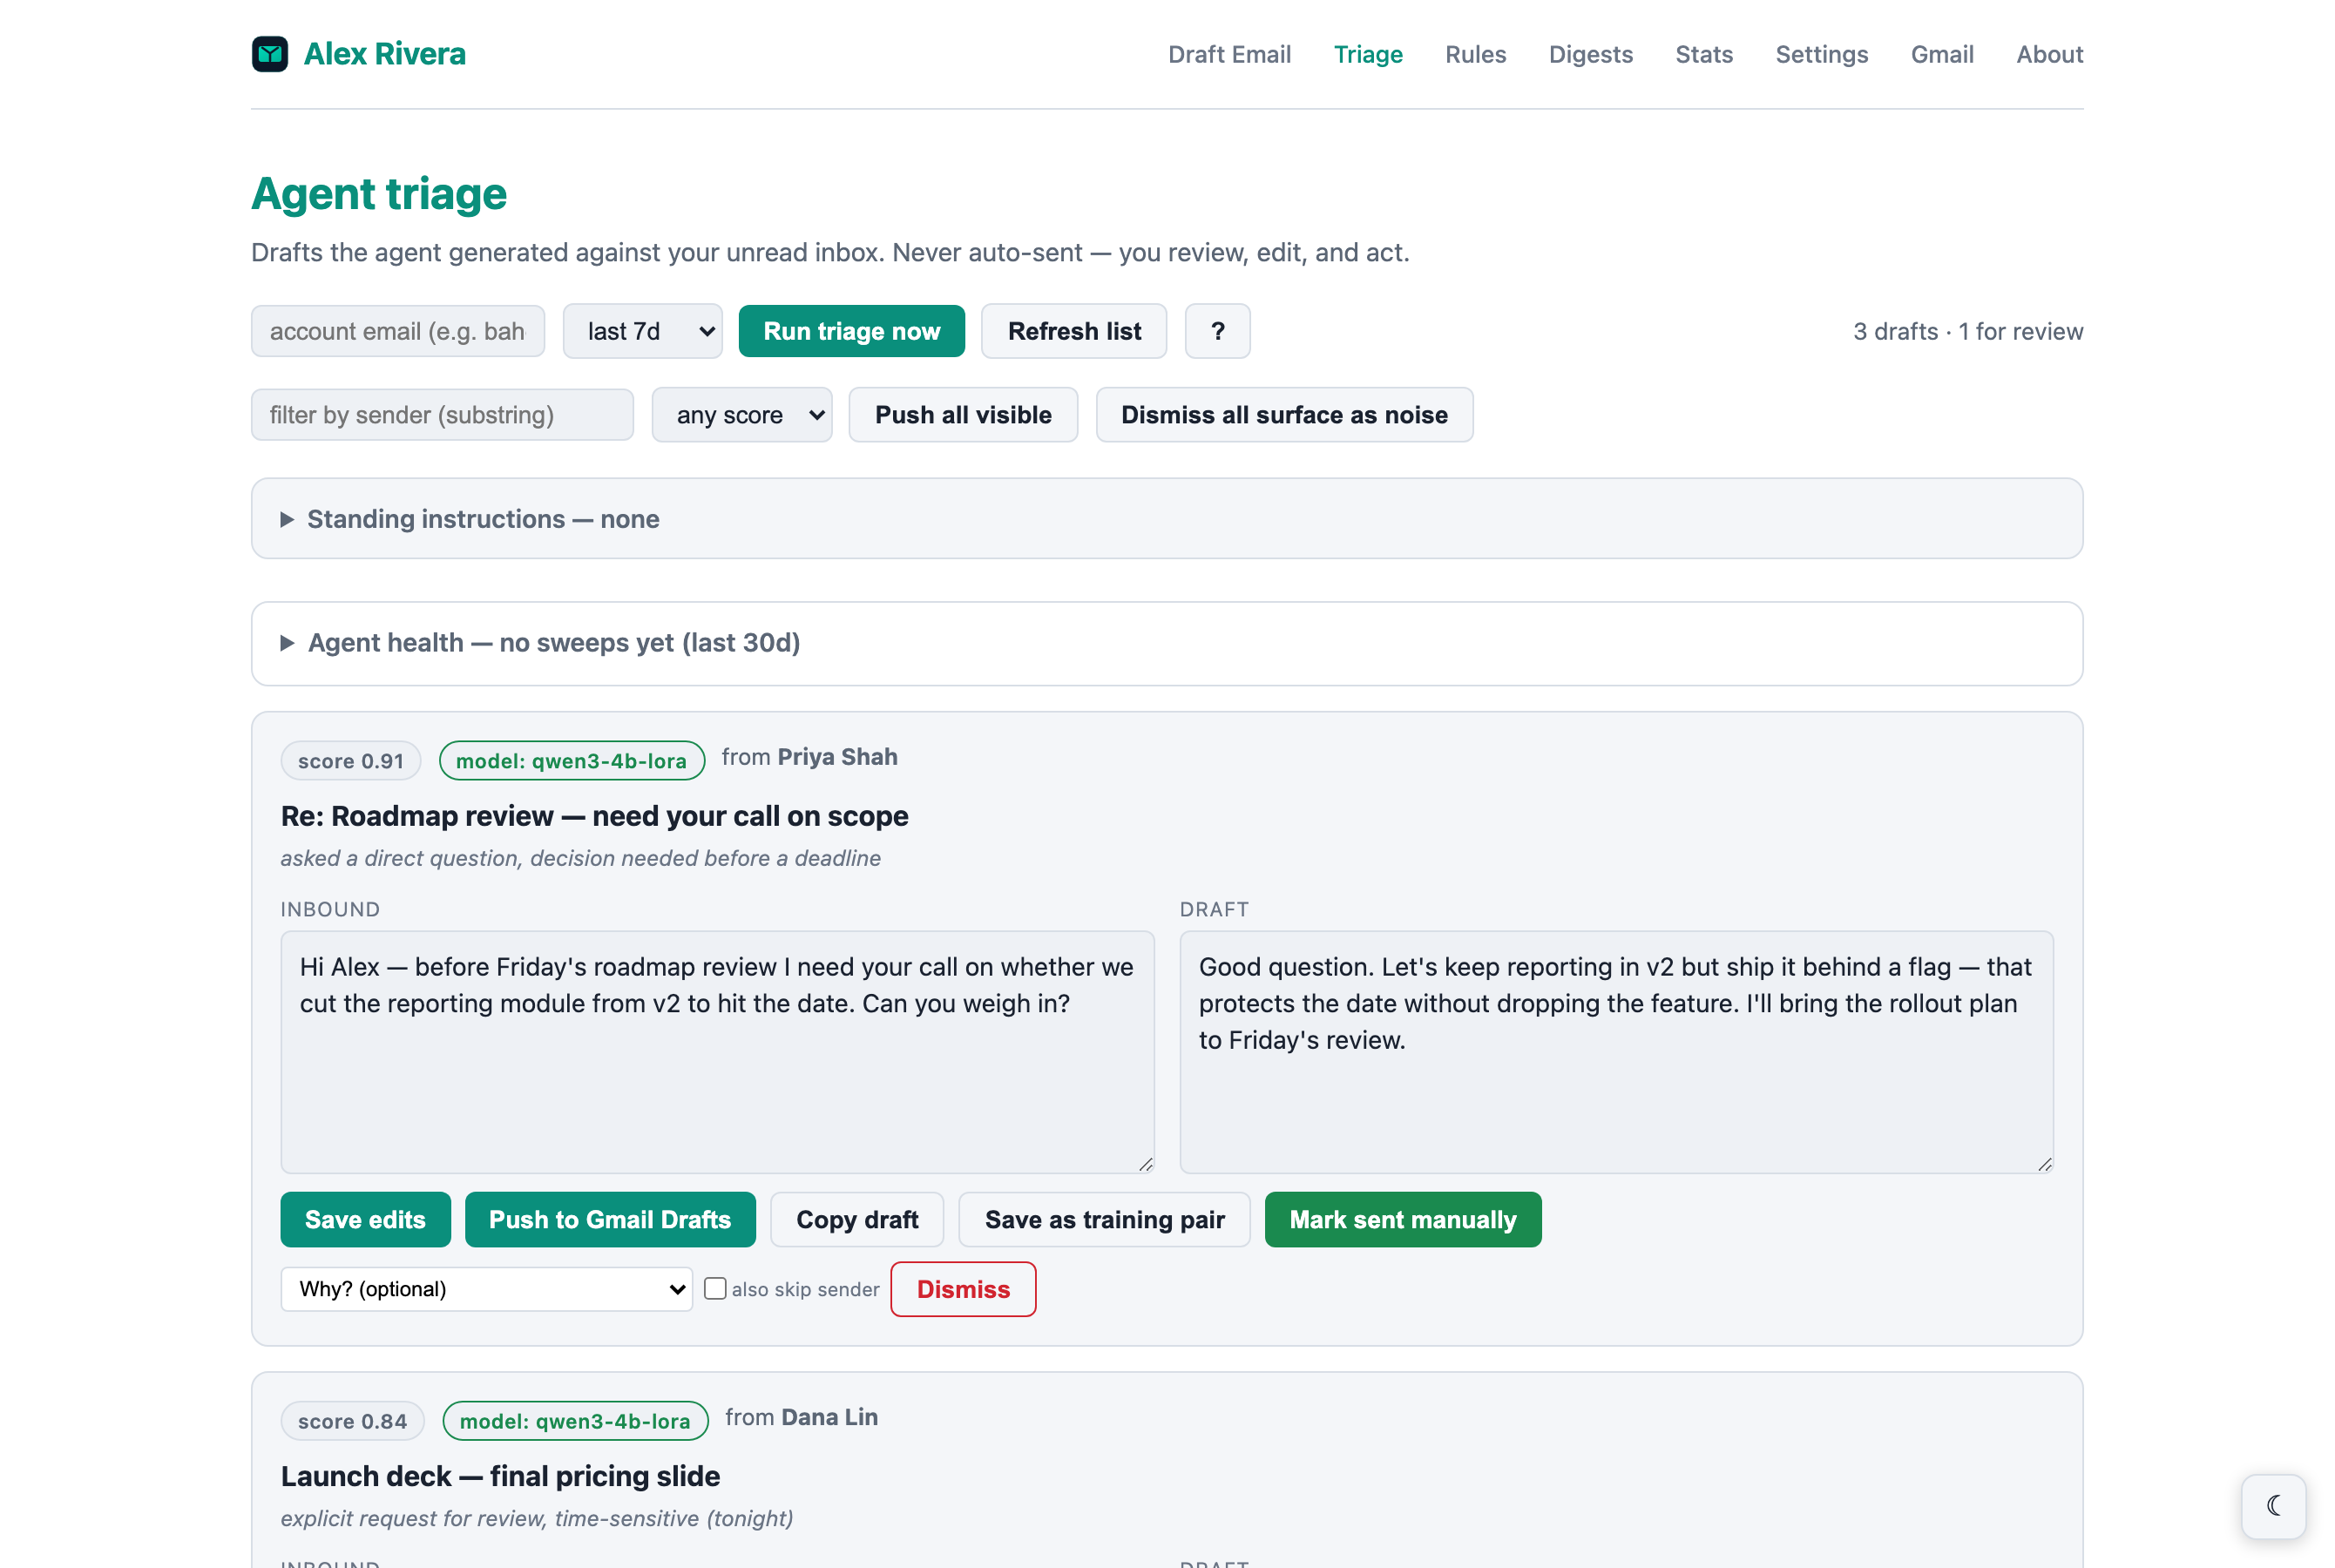Click the subject 'Re: Roadmap review — need your call on scope'
Image resolution: width=2335 pixels, height=1568 pixels.
tap(594, 816)
